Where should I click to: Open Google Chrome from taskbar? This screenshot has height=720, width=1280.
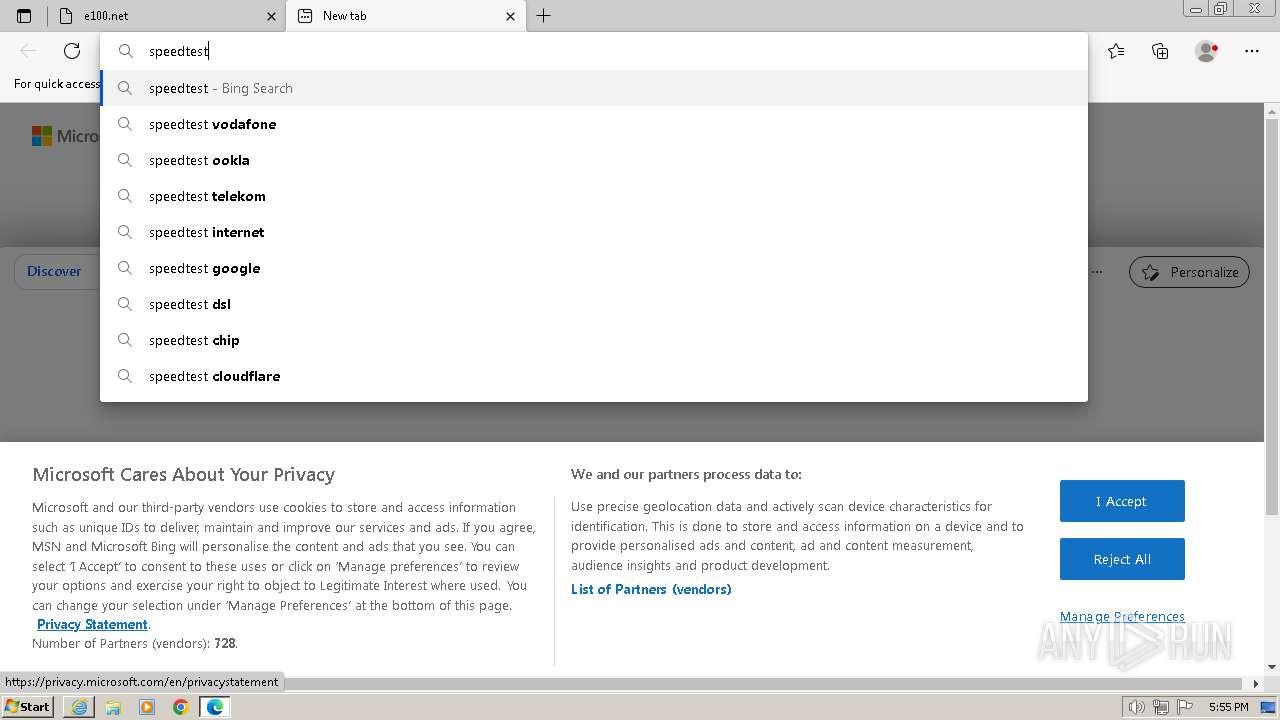tap(181, 707)
